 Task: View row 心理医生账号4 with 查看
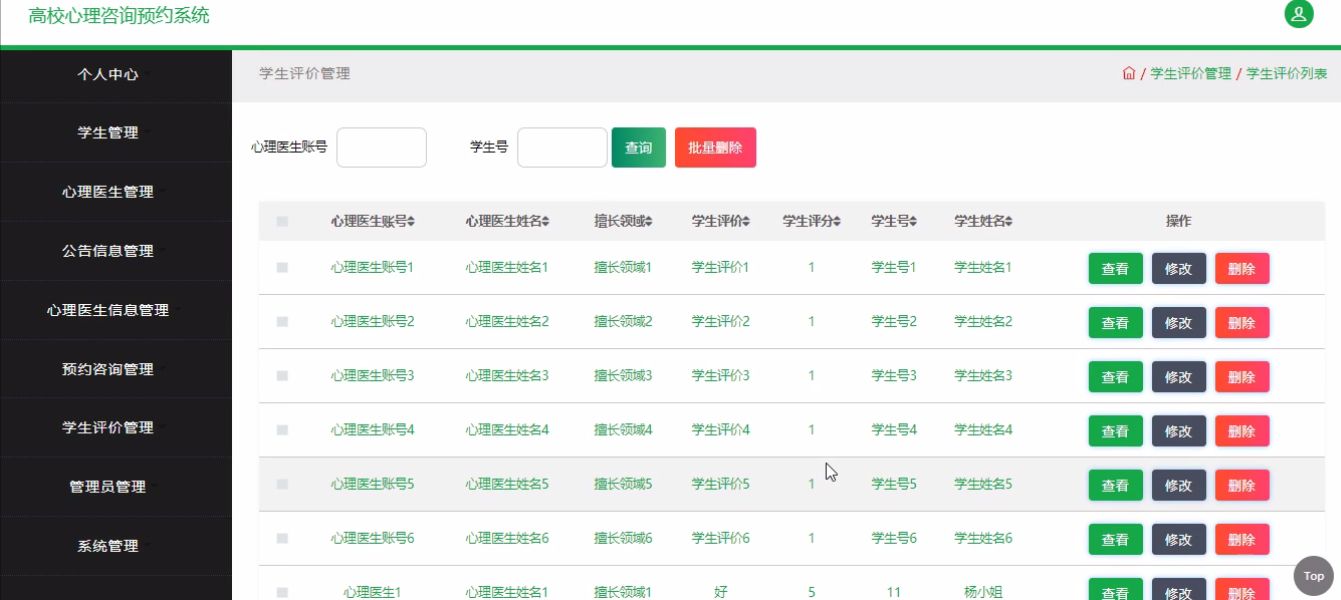[x=1115, y=431]
